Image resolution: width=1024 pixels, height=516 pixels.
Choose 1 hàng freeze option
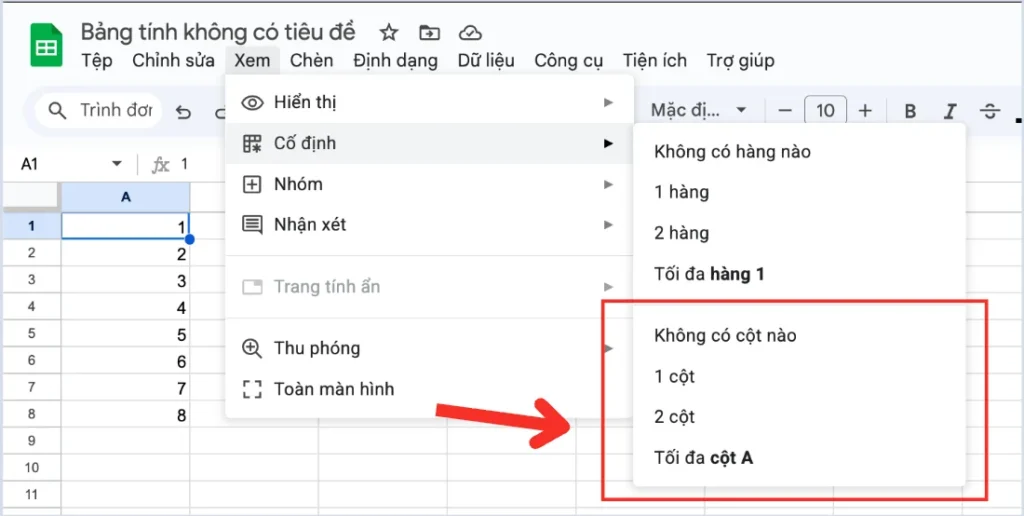tap(799, 193)
